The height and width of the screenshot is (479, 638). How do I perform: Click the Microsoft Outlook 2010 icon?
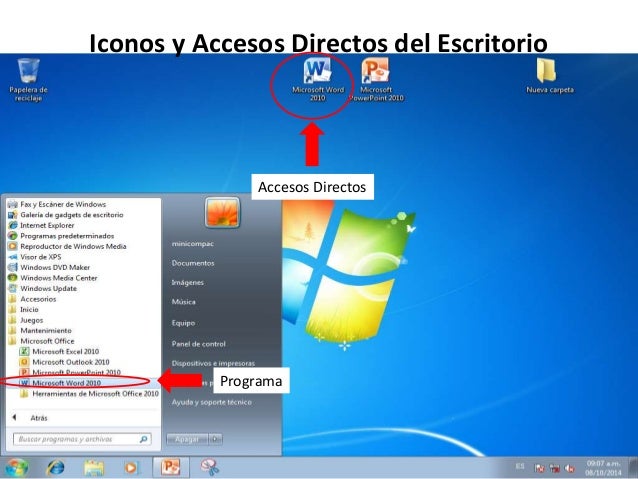[24, 362]
